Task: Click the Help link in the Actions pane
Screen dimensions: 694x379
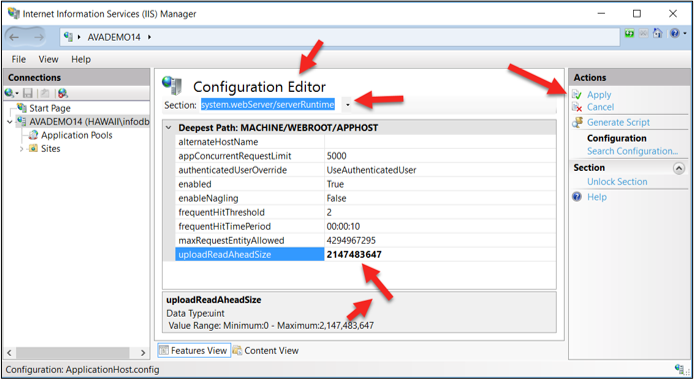Action: [597, 197]
